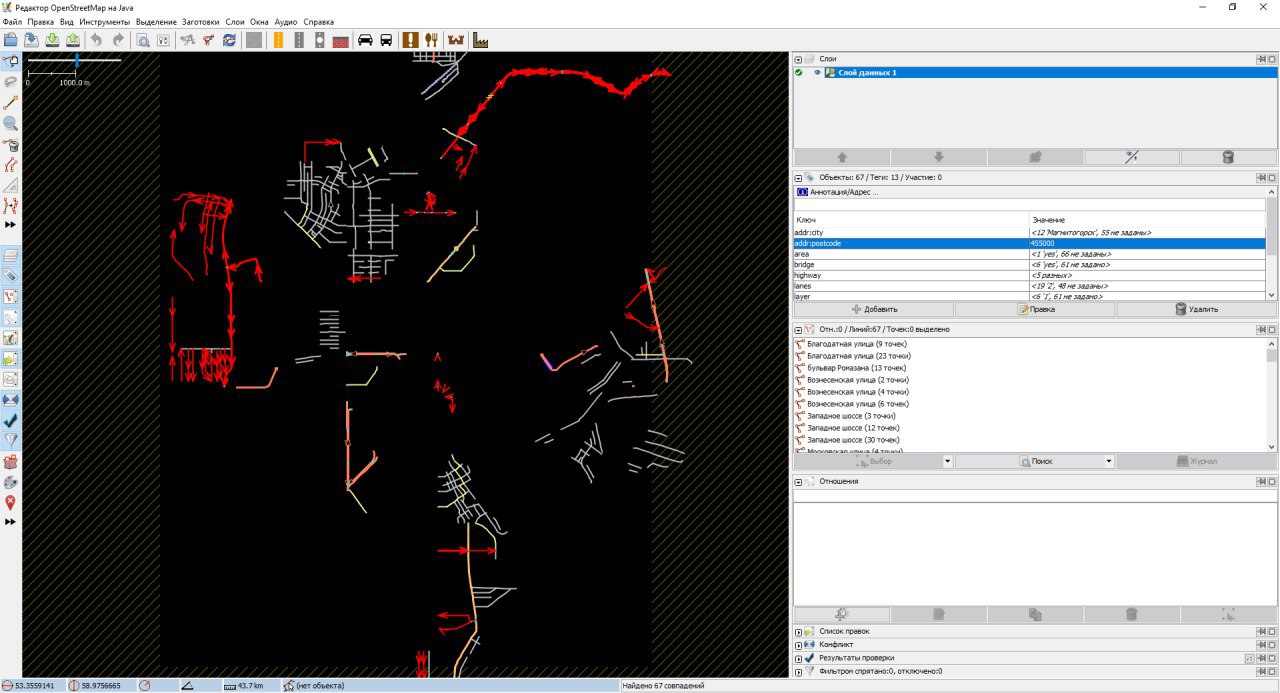This screenshot has width=1280, height=693.
Task: Toggle the Notes red pin sidebar button
Action: (11, 503)
